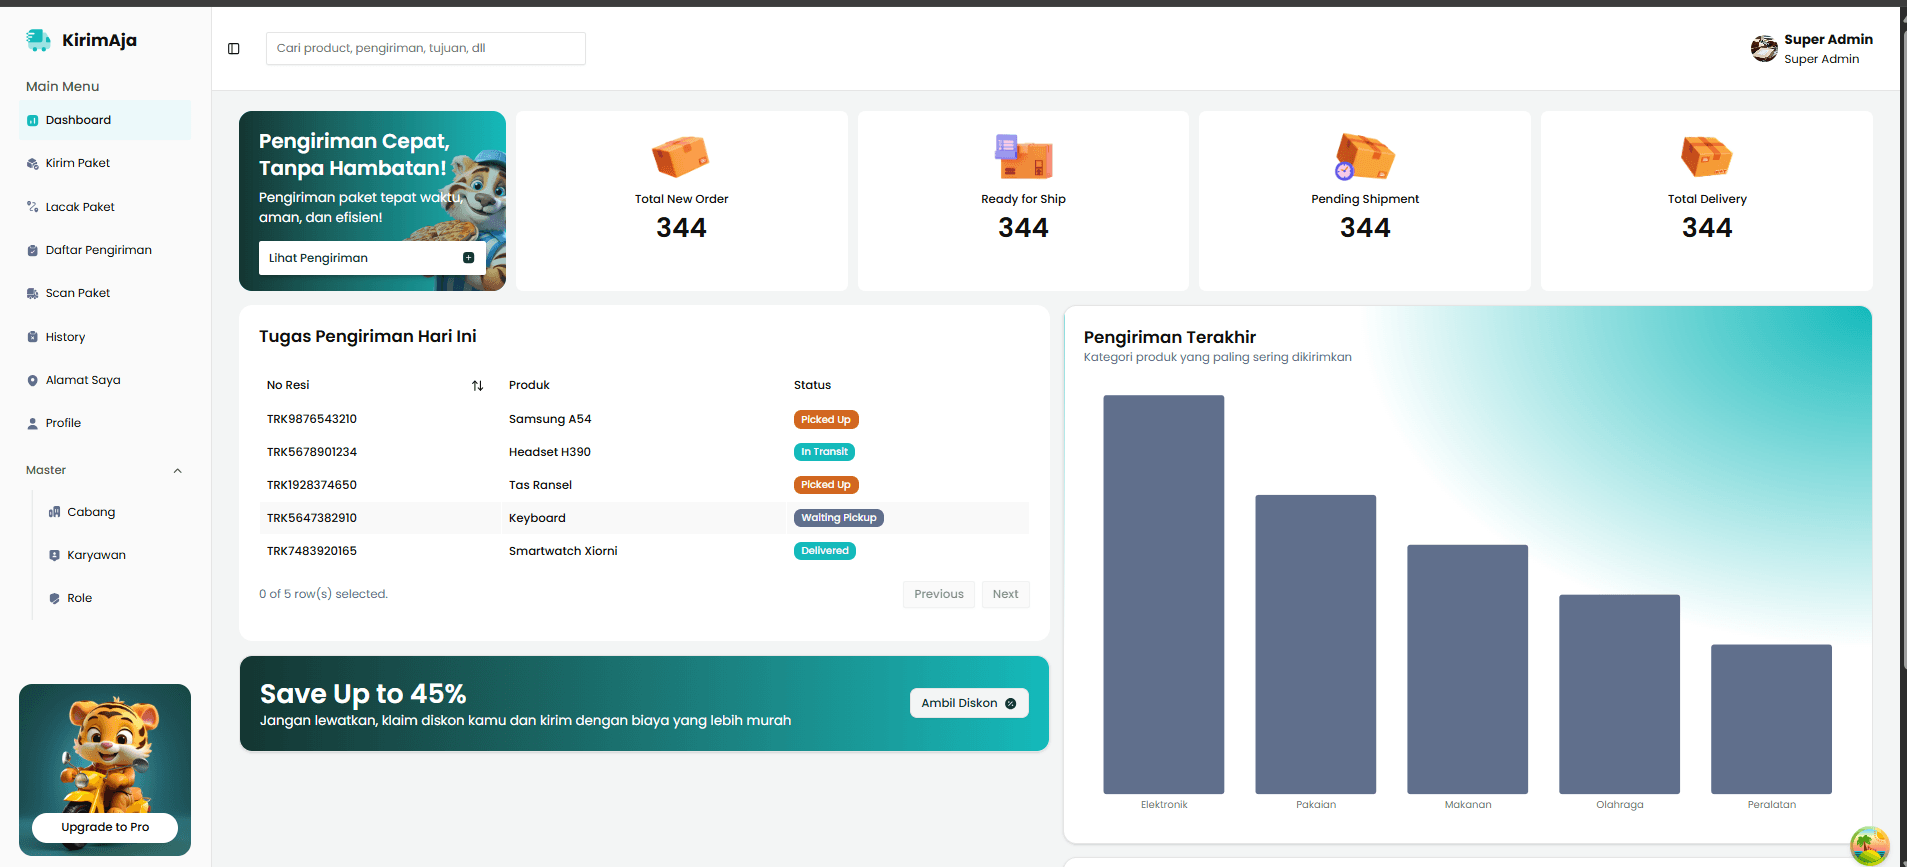The width and height of the screenshot is (1907, 867).
Task: Click the Role shield icon
Action: coord(55,598)
